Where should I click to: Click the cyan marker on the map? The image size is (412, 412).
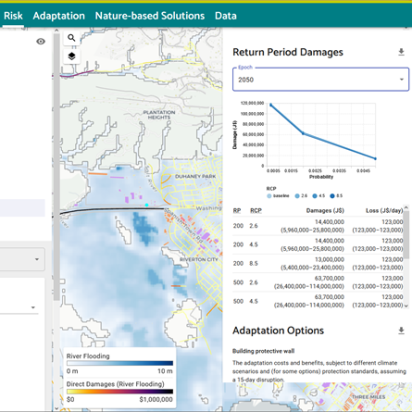pos(146,205)
